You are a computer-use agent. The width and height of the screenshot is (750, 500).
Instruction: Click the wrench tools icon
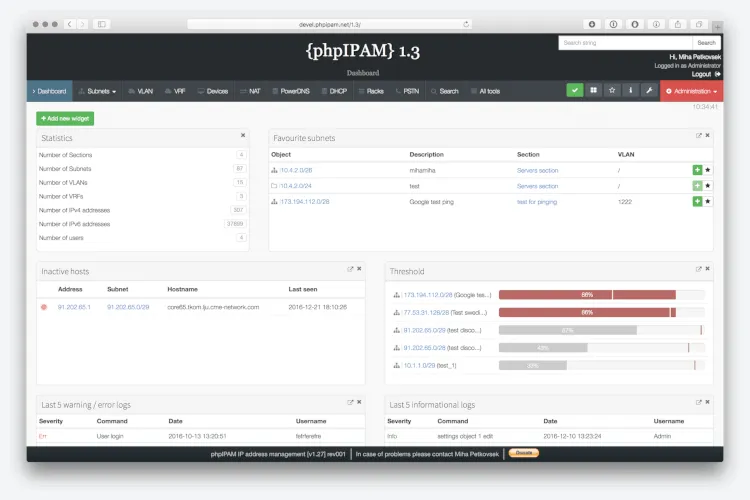[649, 90]
